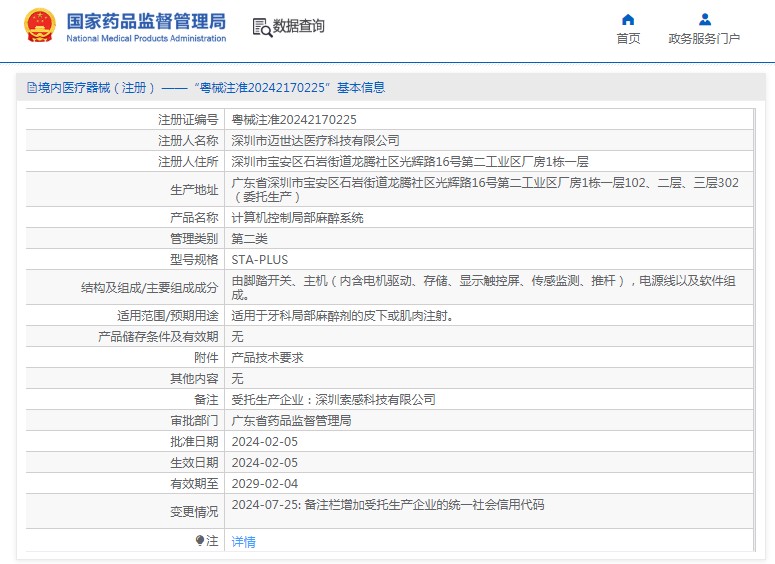Click the 受托生产企业 remark text
The width and height of the screenshot is (775, 564).
(x=333, y=399)
